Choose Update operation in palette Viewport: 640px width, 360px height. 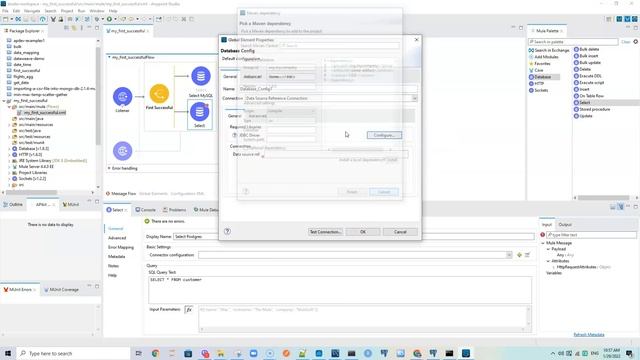(583, 116)
